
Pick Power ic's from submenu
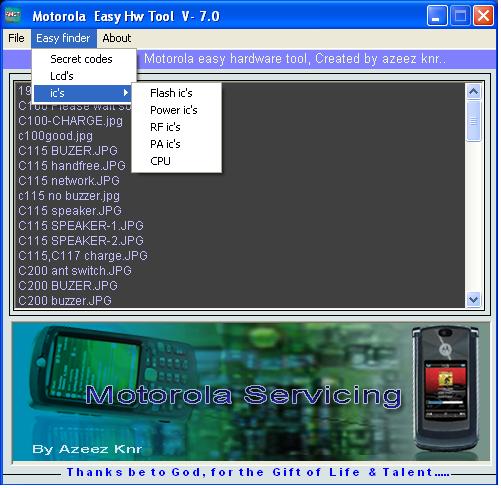tap(174, 110)
